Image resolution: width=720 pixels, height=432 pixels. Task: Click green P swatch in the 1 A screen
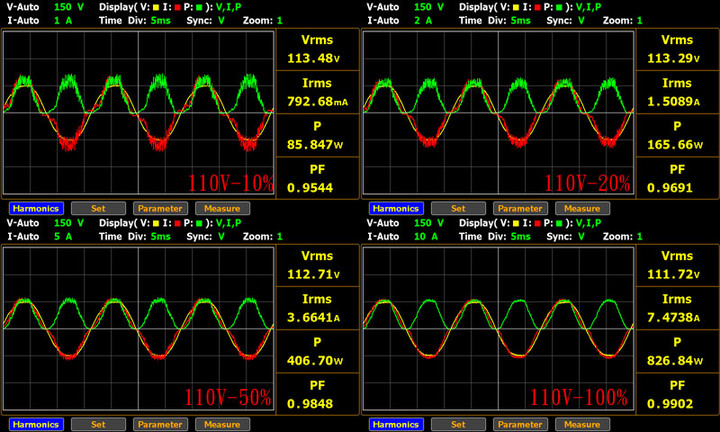click(x=199, y=7)
